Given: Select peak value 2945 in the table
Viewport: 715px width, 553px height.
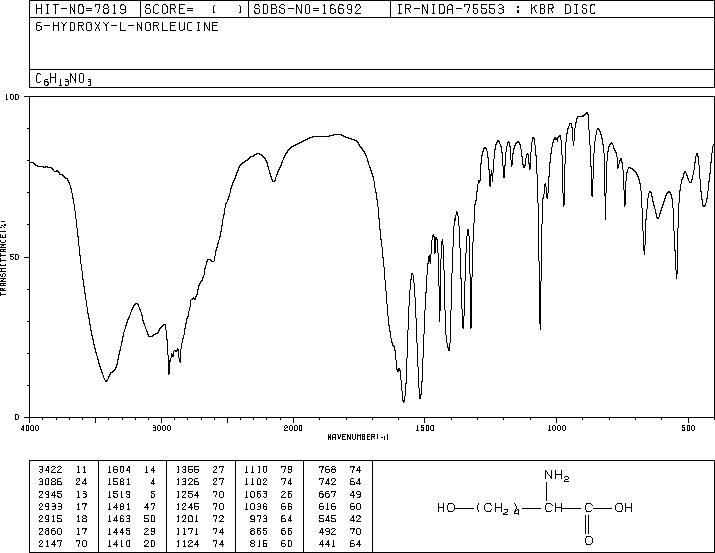Looking at the screenshot, I should (50, 494).
